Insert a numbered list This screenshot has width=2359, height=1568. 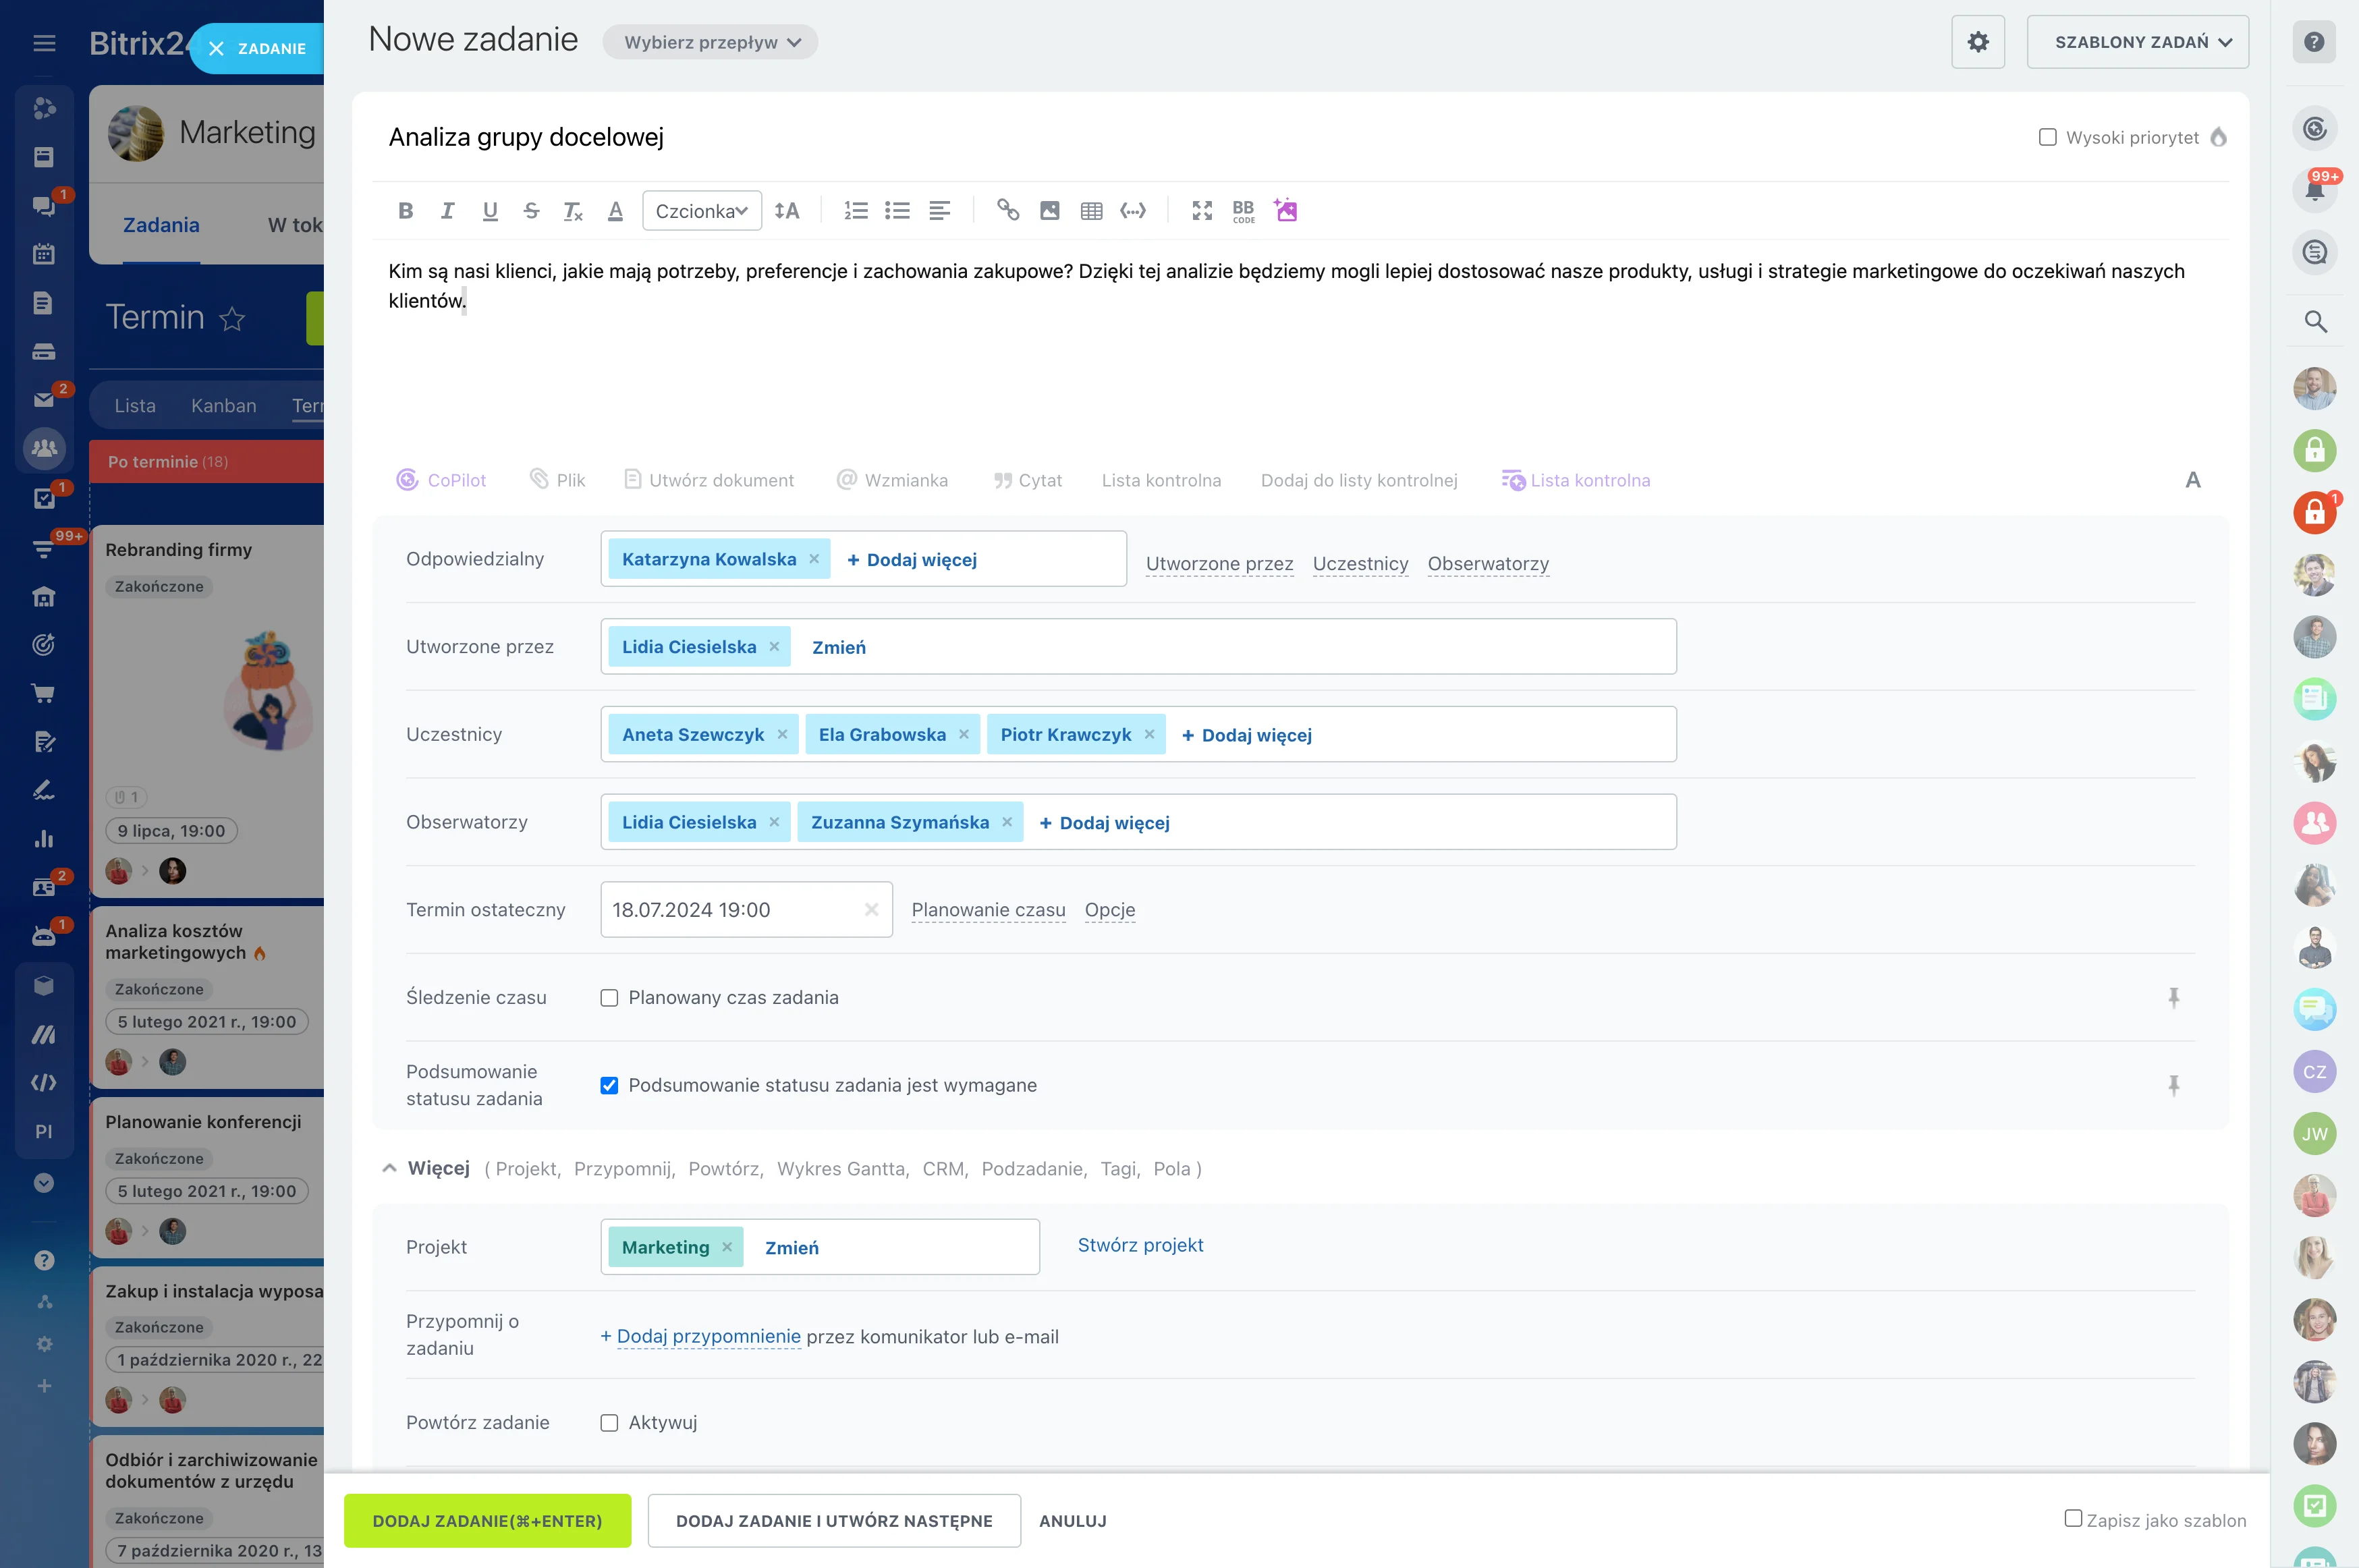click(x=856, y=211)
